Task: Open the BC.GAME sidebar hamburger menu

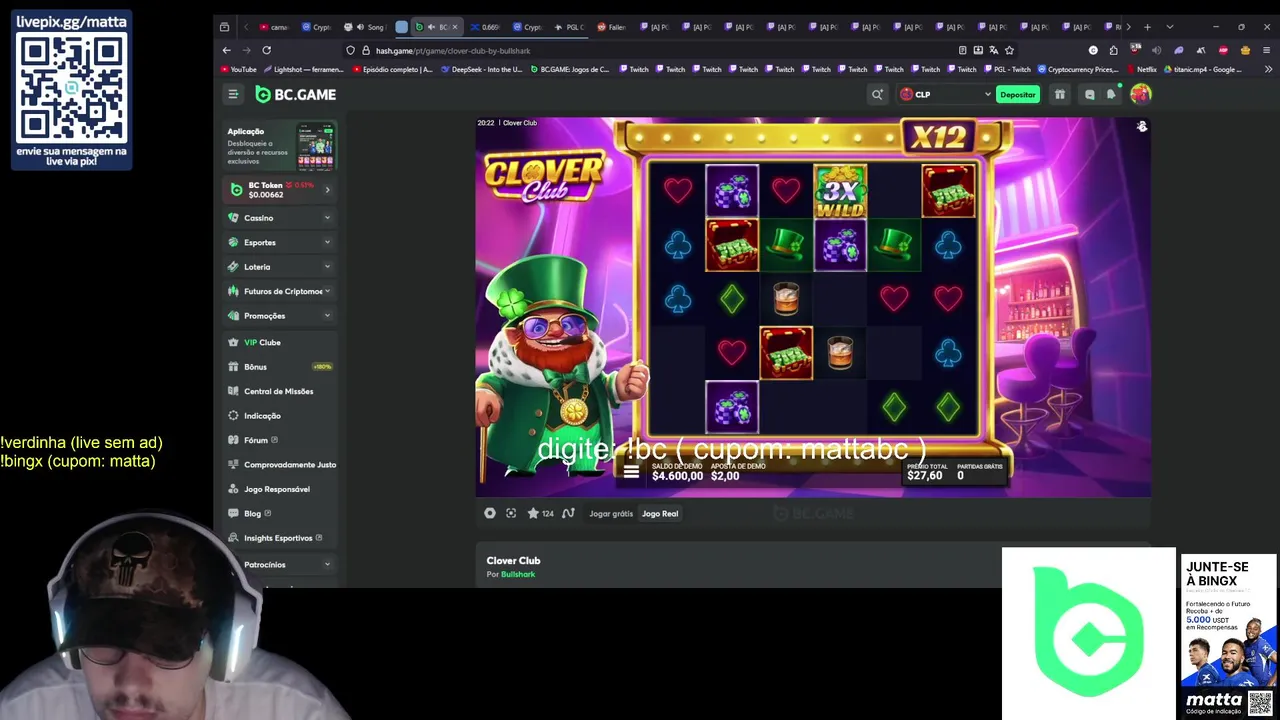Action: [x=233, y=94]
